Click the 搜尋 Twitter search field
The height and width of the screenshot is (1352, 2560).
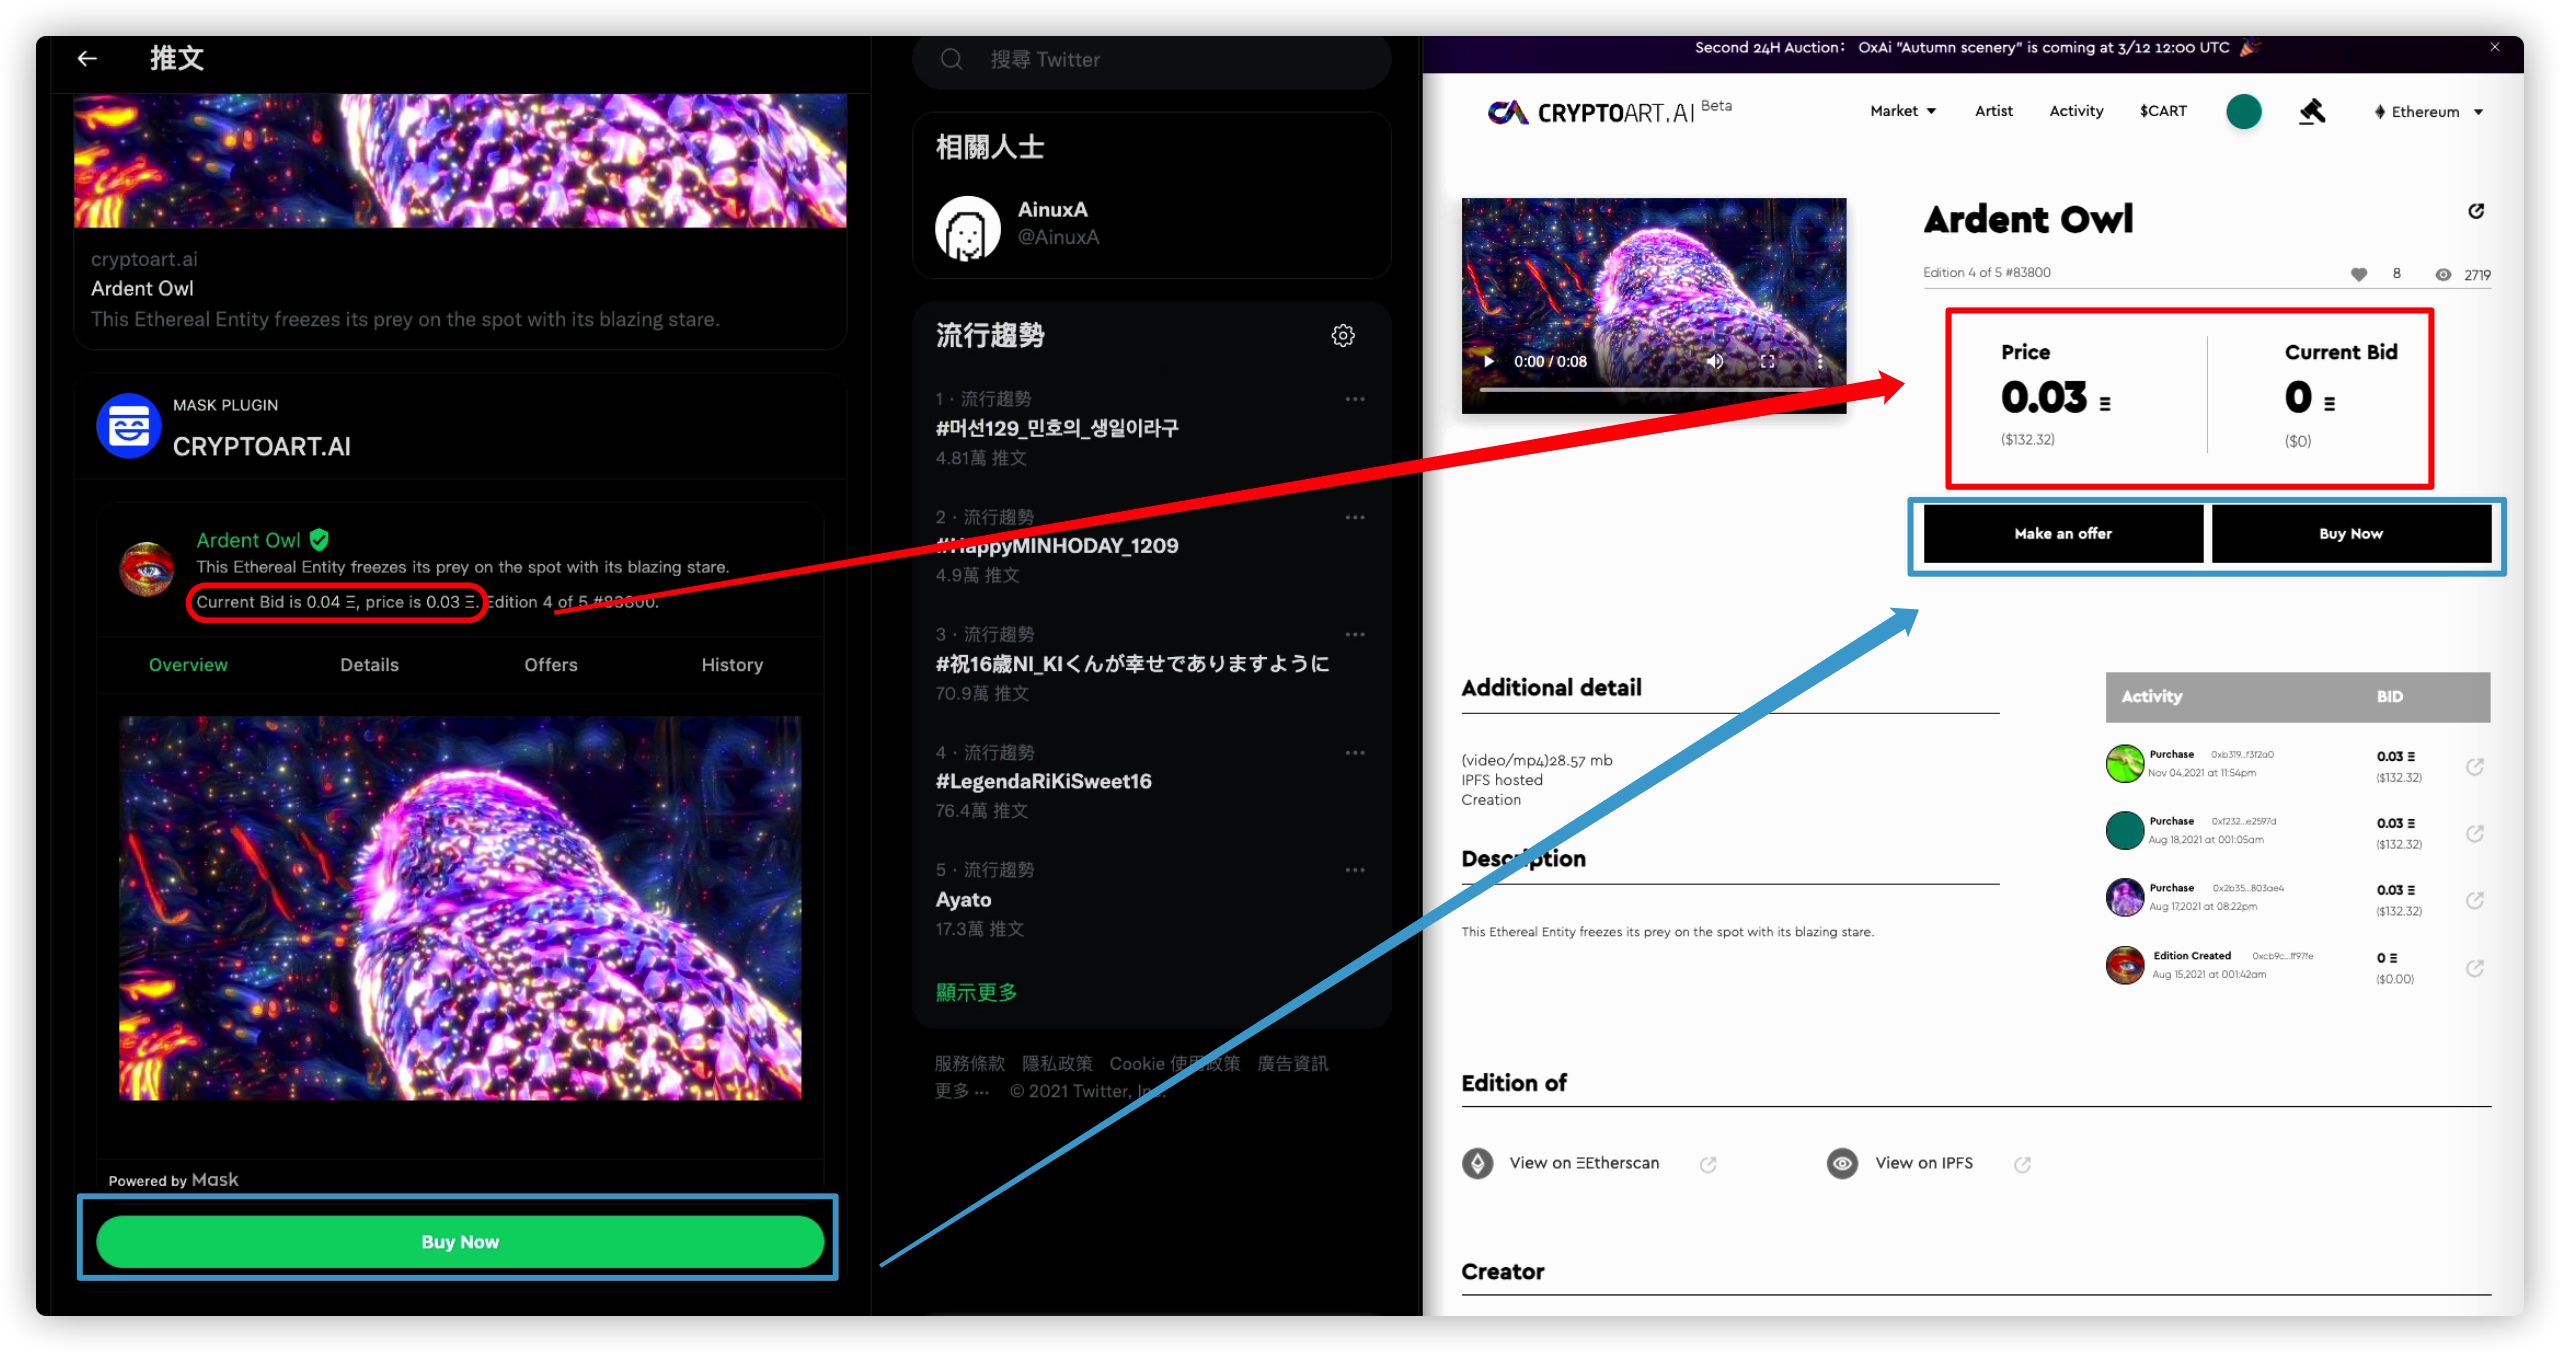(1150, 60)
